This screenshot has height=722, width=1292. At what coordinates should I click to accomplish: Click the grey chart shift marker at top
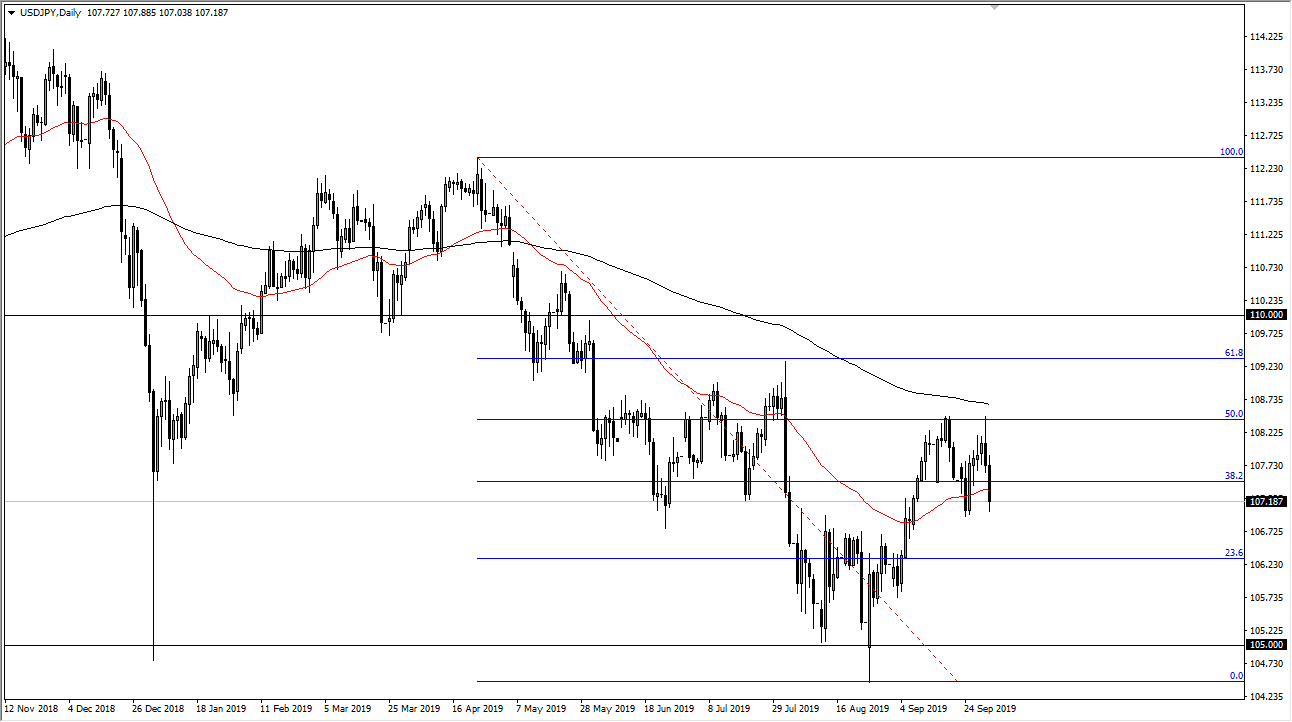coord(994,7)
